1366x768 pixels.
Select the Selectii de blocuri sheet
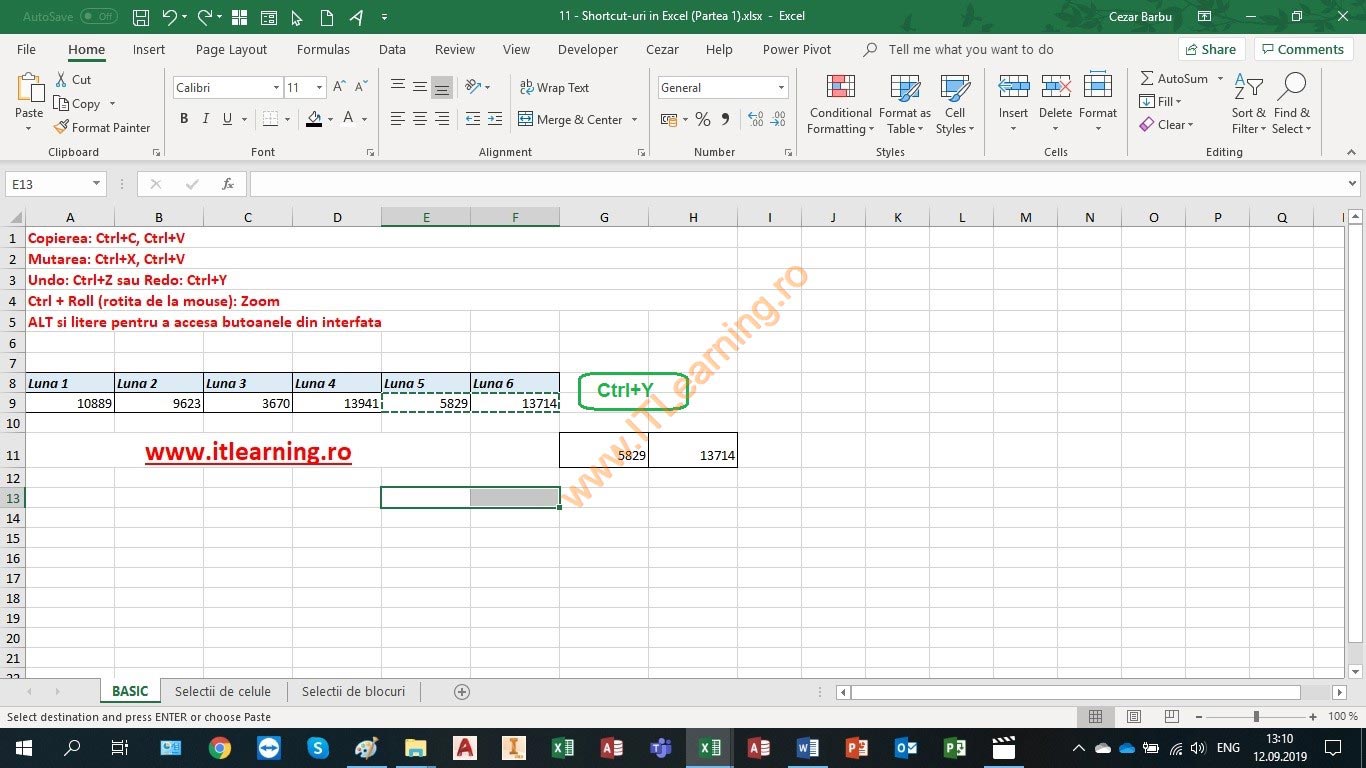(353, 691)
